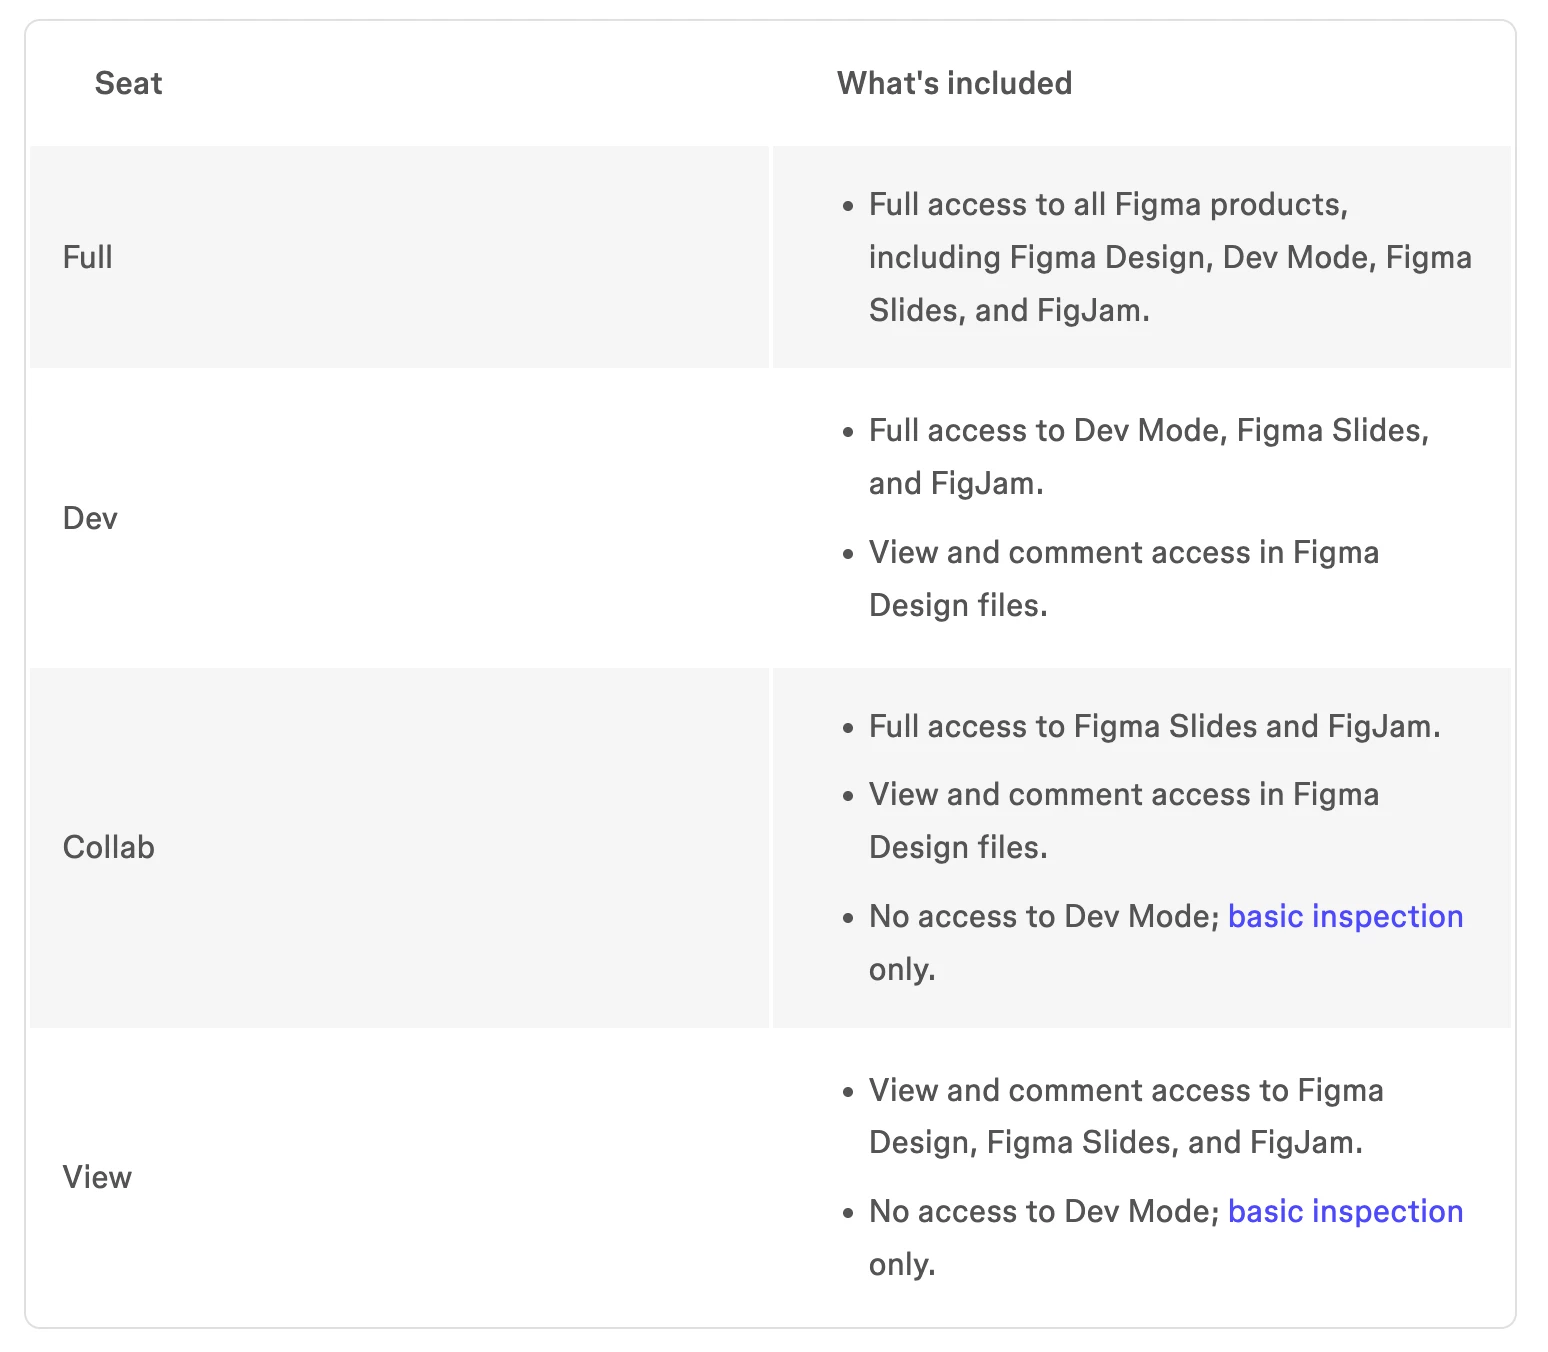1548x1352 pixels.
Task: Select the Dev seat cell
Action: click(x=90, y=518)
